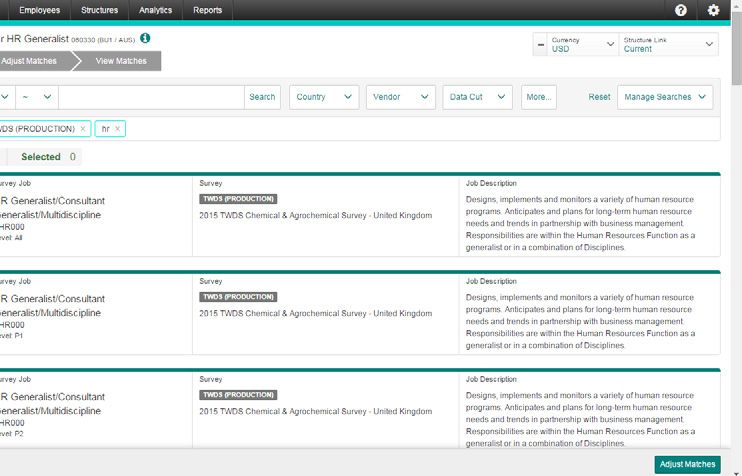Image resolution: width=742 pixels, height=476 pixels.
Task: Click the More... filters button
Action: click(x=539, y=97)
